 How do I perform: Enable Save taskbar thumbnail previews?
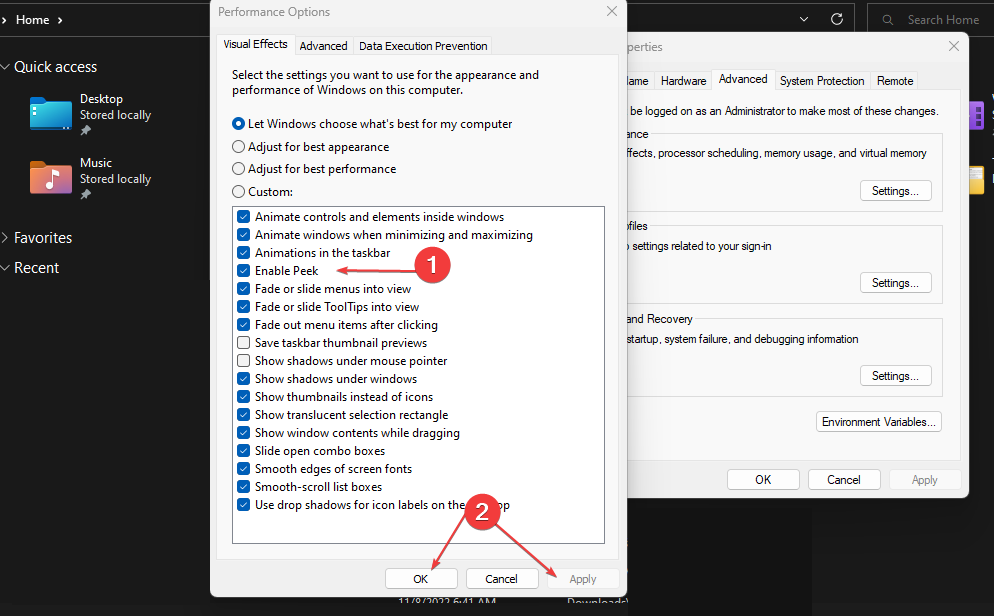pos(243,343)
